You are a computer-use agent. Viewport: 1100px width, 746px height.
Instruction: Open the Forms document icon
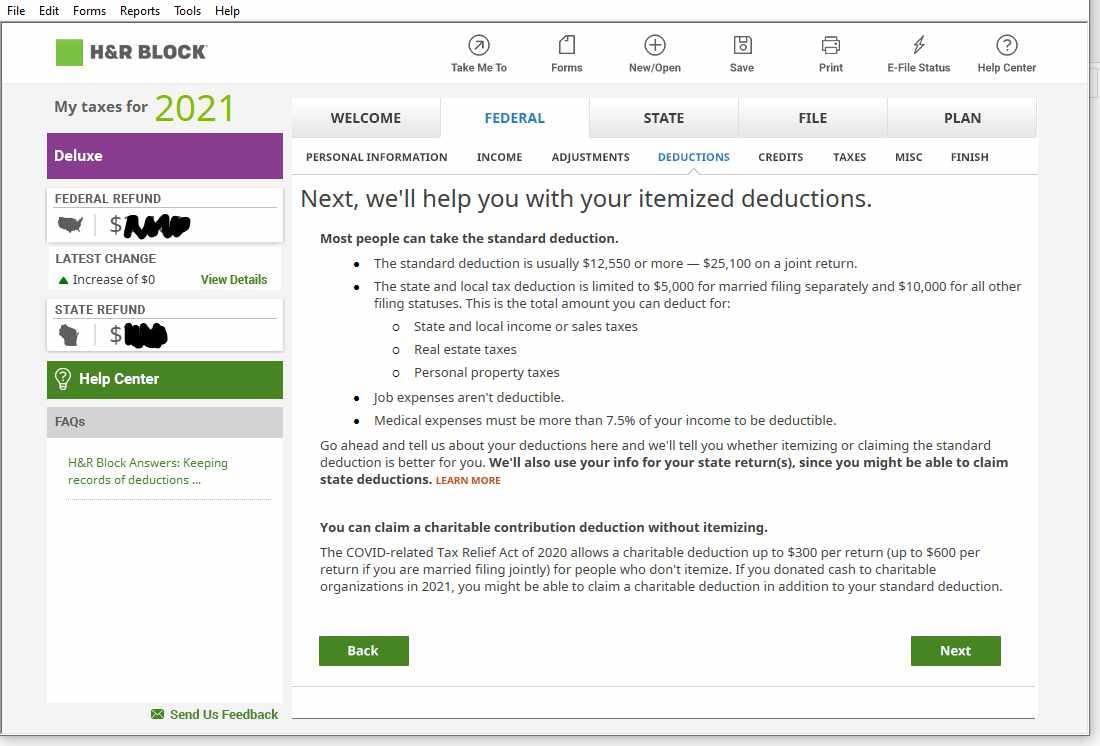coord(567,45)
